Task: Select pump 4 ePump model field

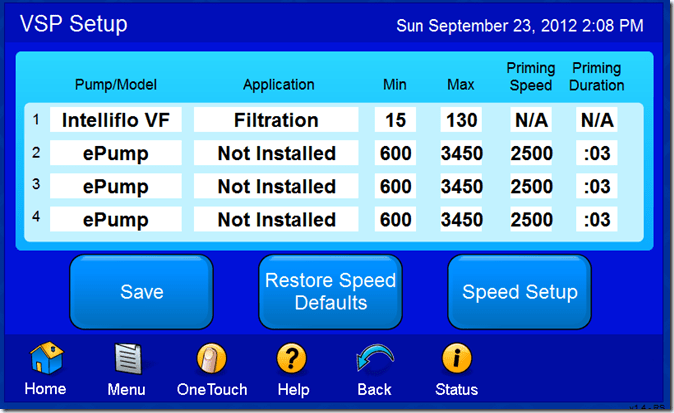Action: (116, 219)
